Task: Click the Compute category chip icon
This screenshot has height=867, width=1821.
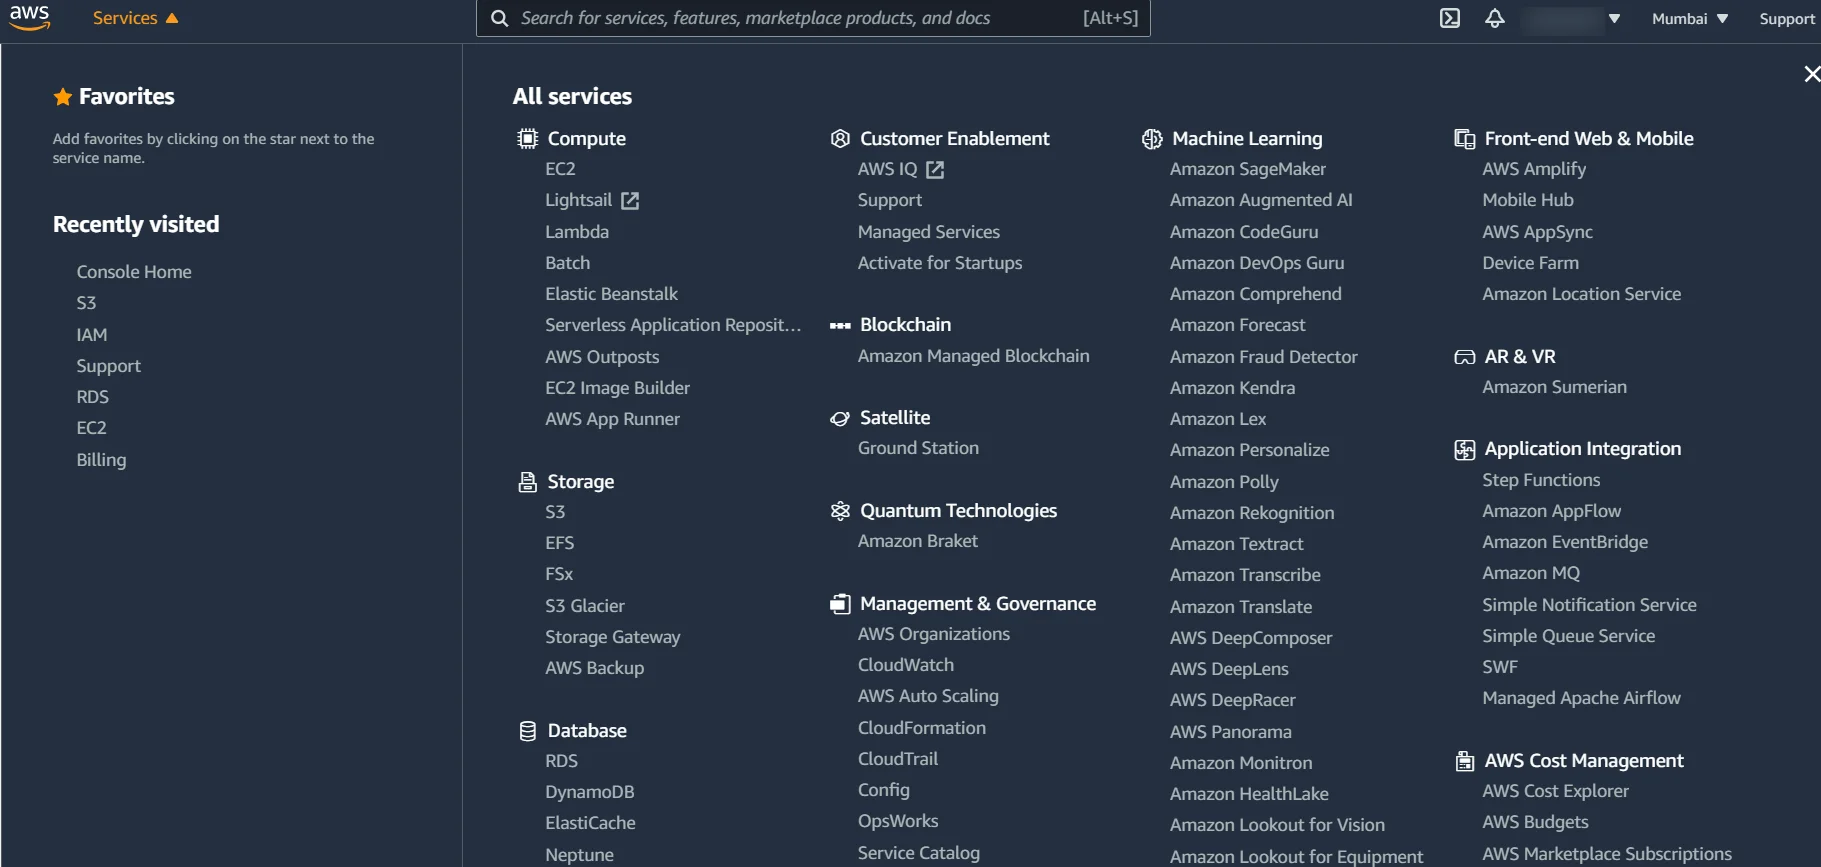Action: click(x=527, y=139)
